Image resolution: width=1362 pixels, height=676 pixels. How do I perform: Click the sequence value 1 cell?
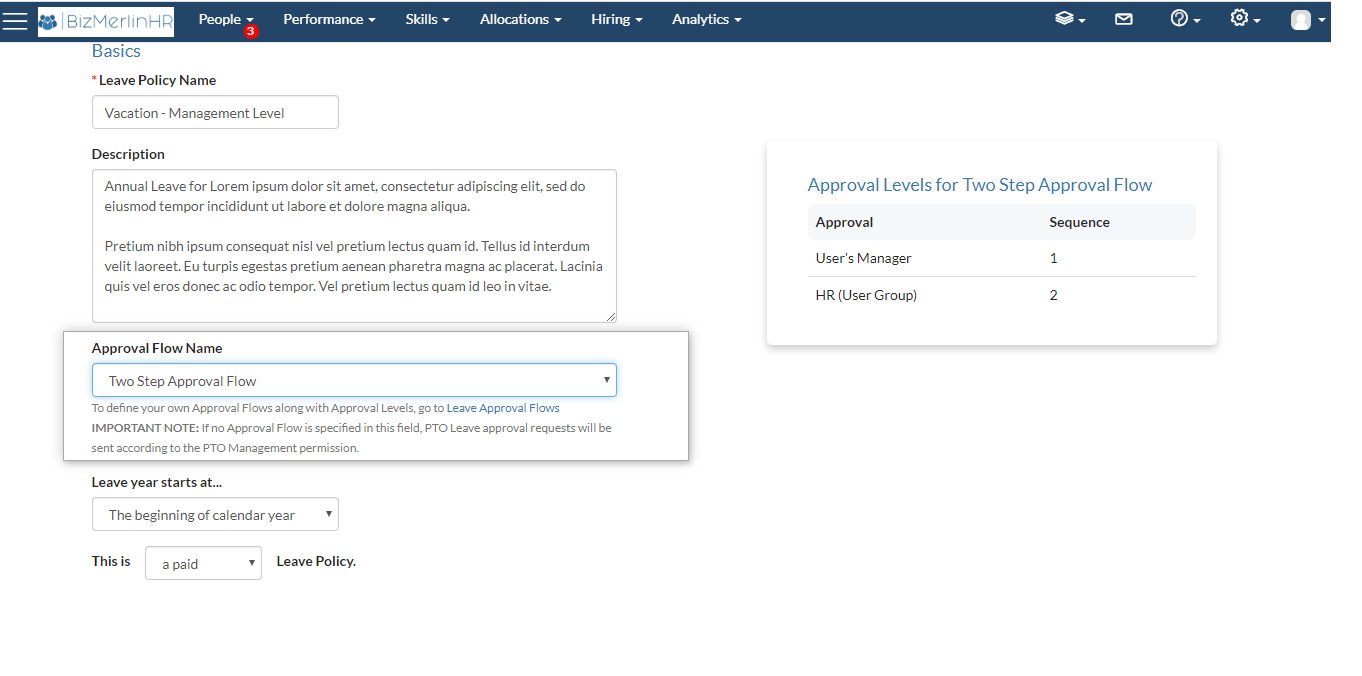(1053, 258)
